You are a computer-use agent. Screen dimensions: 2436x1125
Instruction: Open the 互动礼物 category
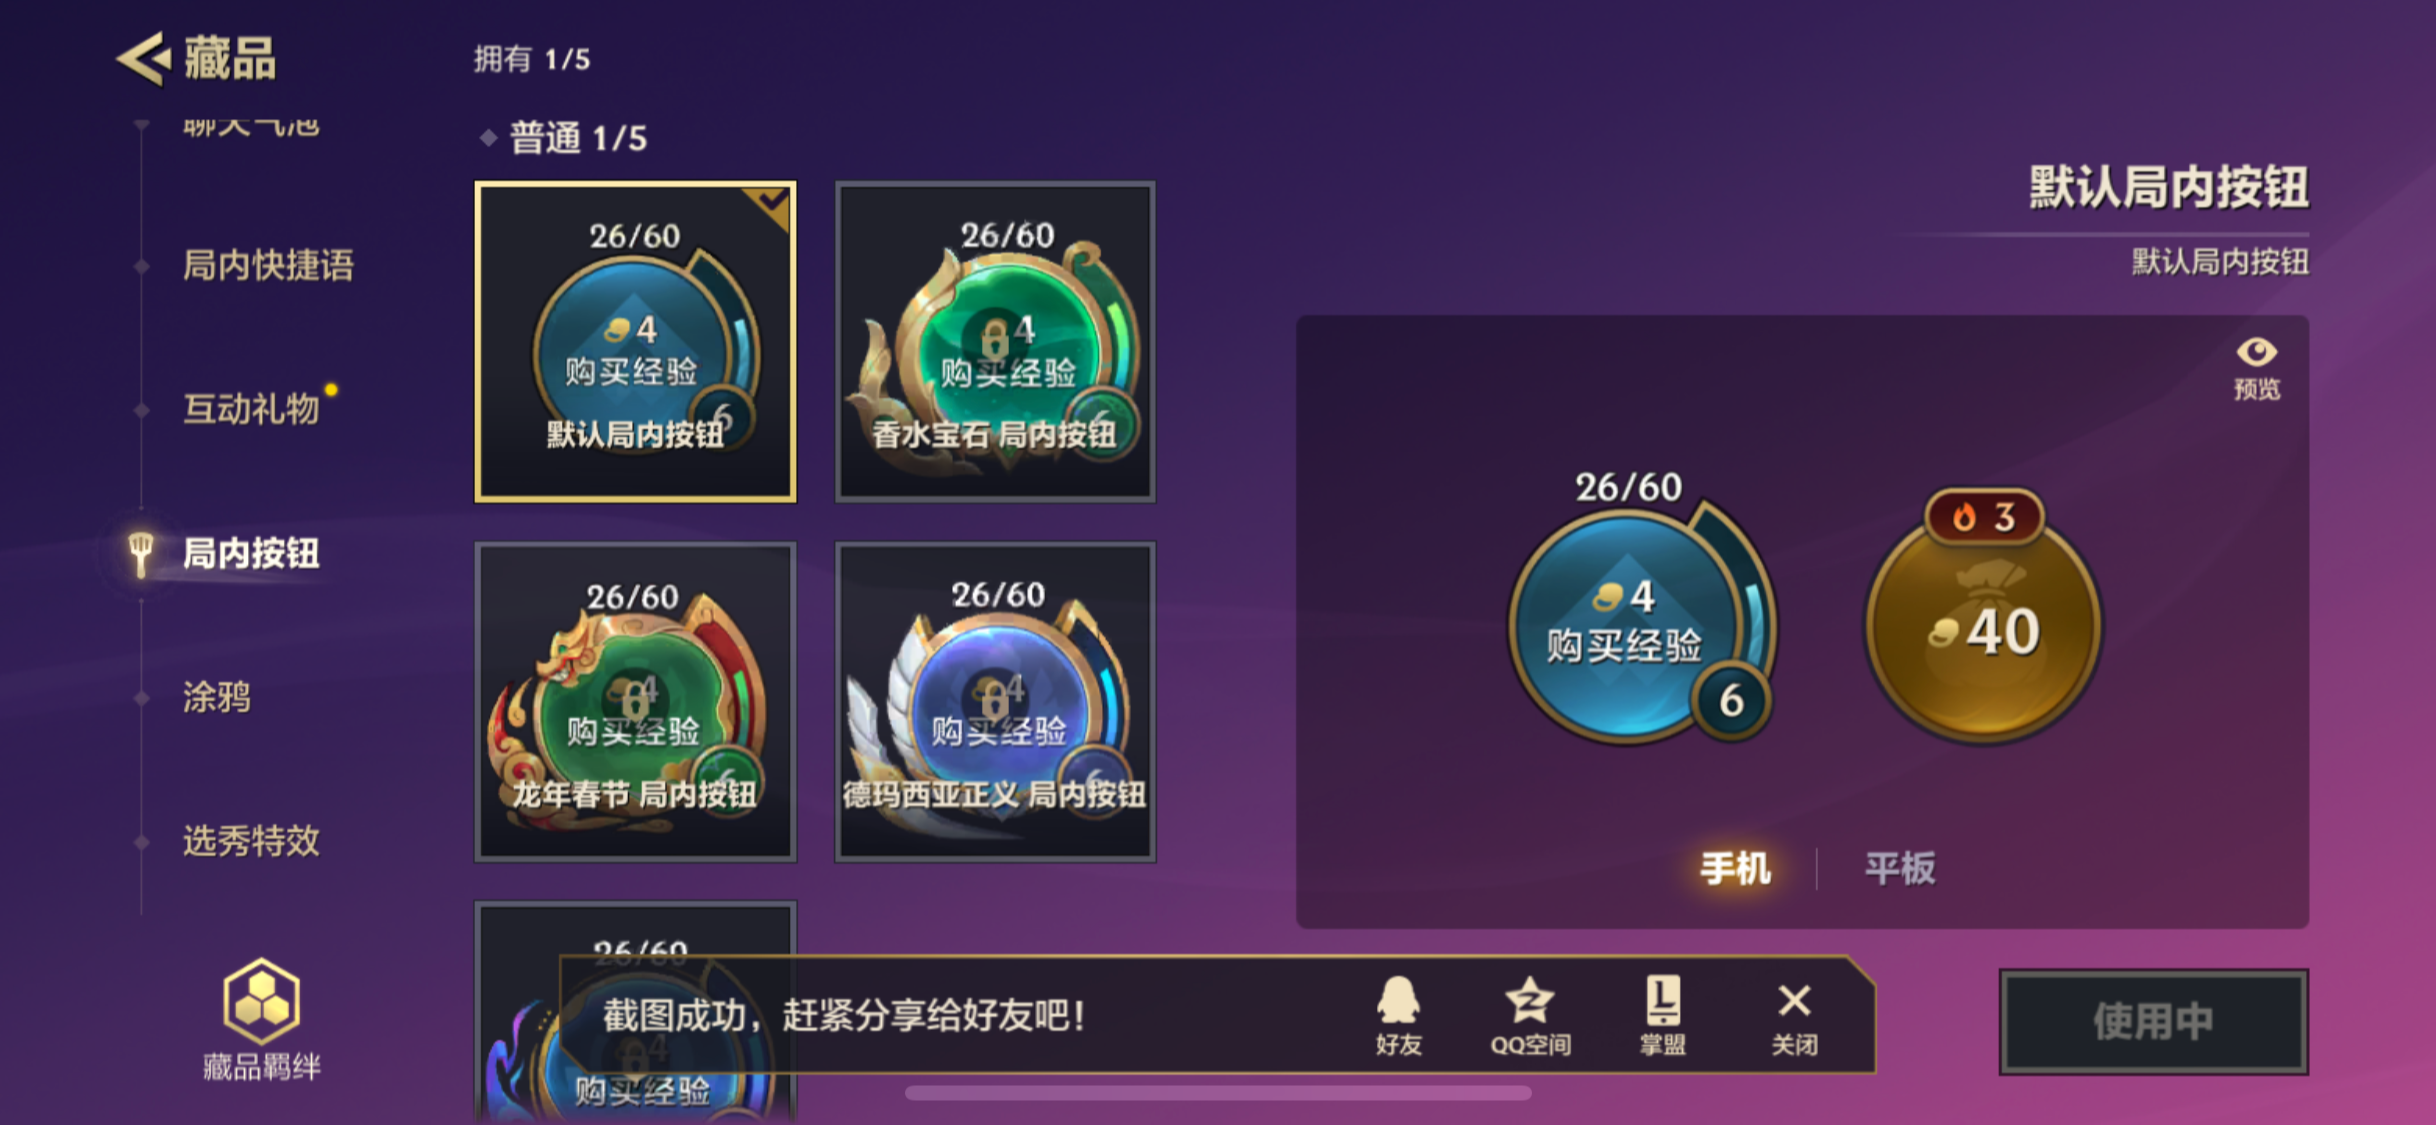coord(251,408)
